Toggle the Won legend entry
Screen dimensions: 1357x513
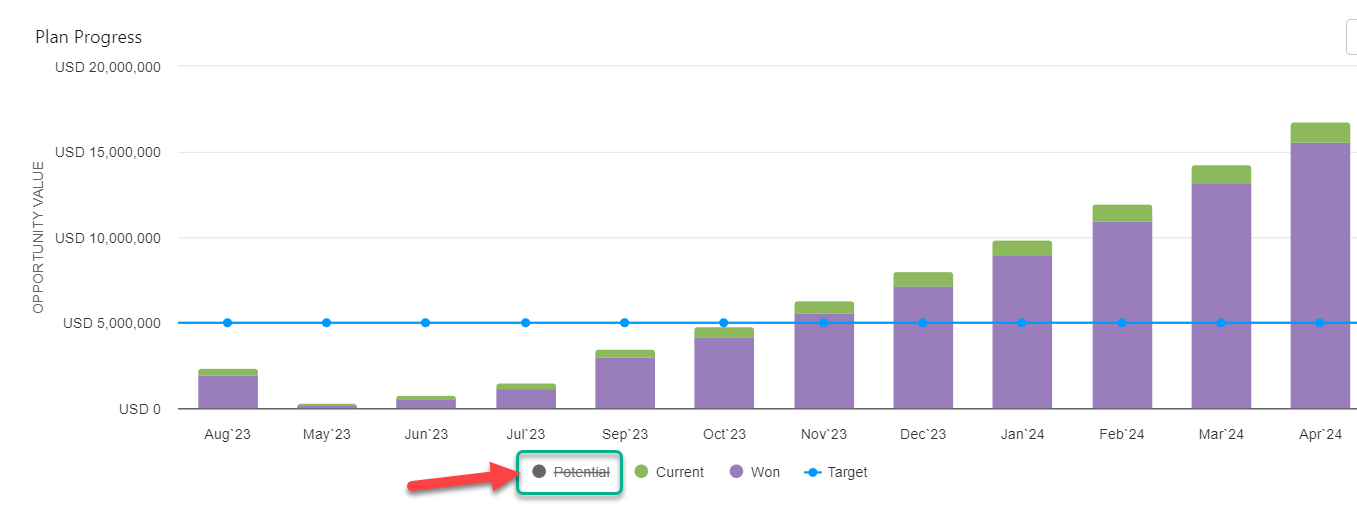(764, 472)
